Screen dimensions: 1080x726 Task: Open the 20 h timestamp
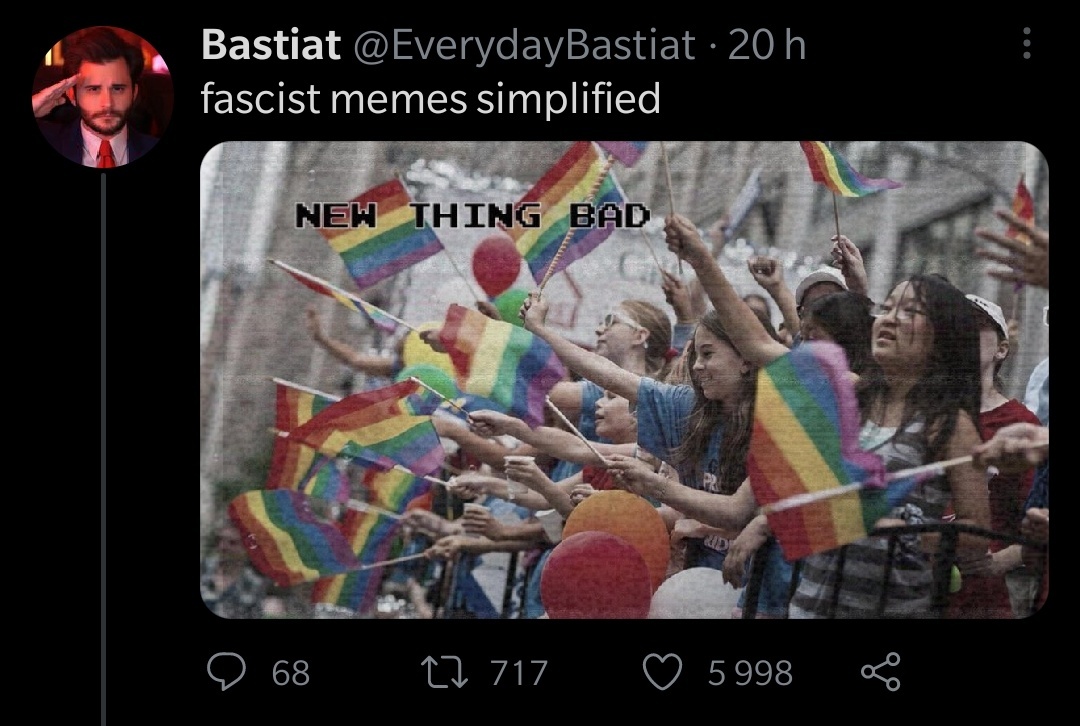[x=766, y=45]
